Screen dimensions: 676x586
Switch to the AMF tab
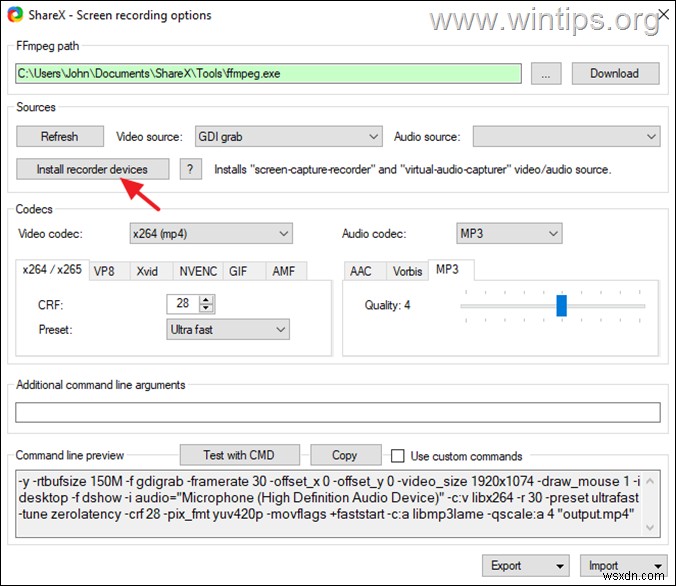pyautogui.click(x=286, y=271)
